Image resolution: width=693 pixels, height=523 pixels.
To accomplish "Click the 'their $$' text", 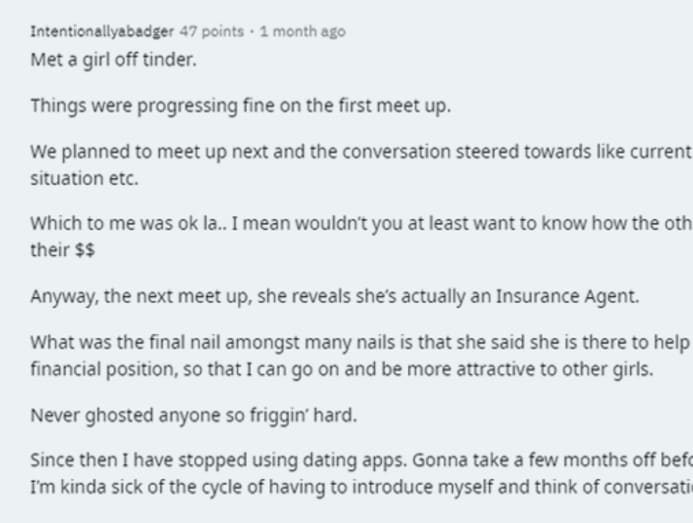I will [x=63, y=250].
